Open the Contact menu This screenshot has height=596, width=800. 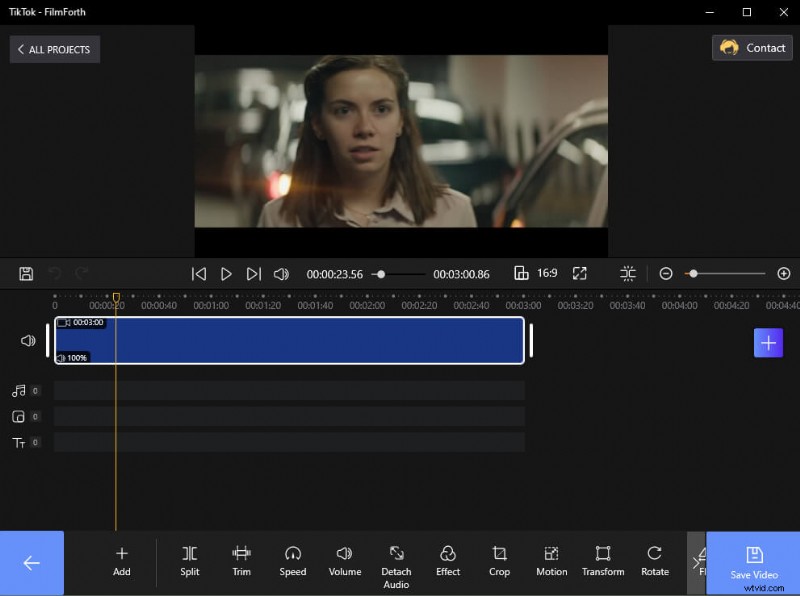tap(751, 47)
